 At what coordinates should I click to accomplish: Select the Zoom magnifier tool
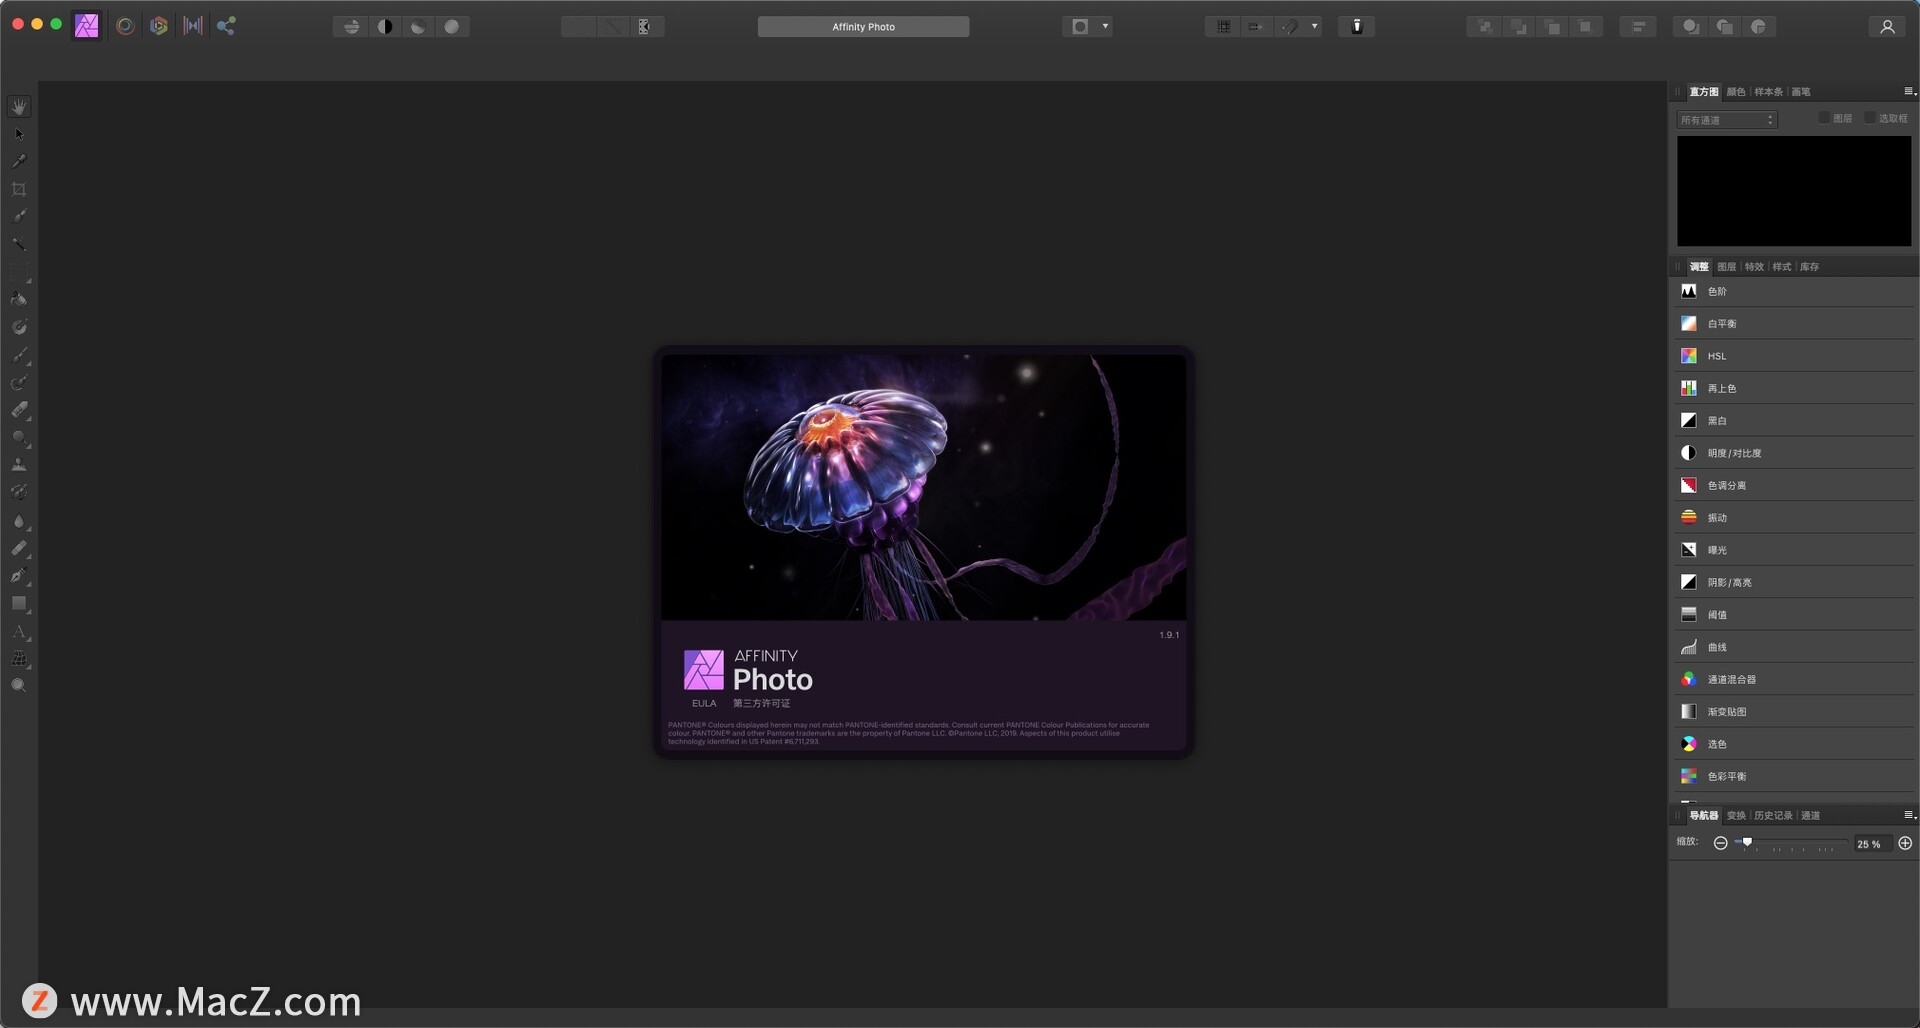click(x=19, y=686)
